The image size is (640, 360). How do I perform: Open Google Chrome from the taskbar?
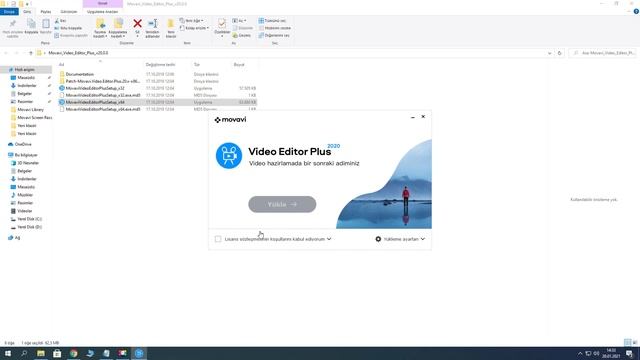pyautogui.click(x=73, y=353)
